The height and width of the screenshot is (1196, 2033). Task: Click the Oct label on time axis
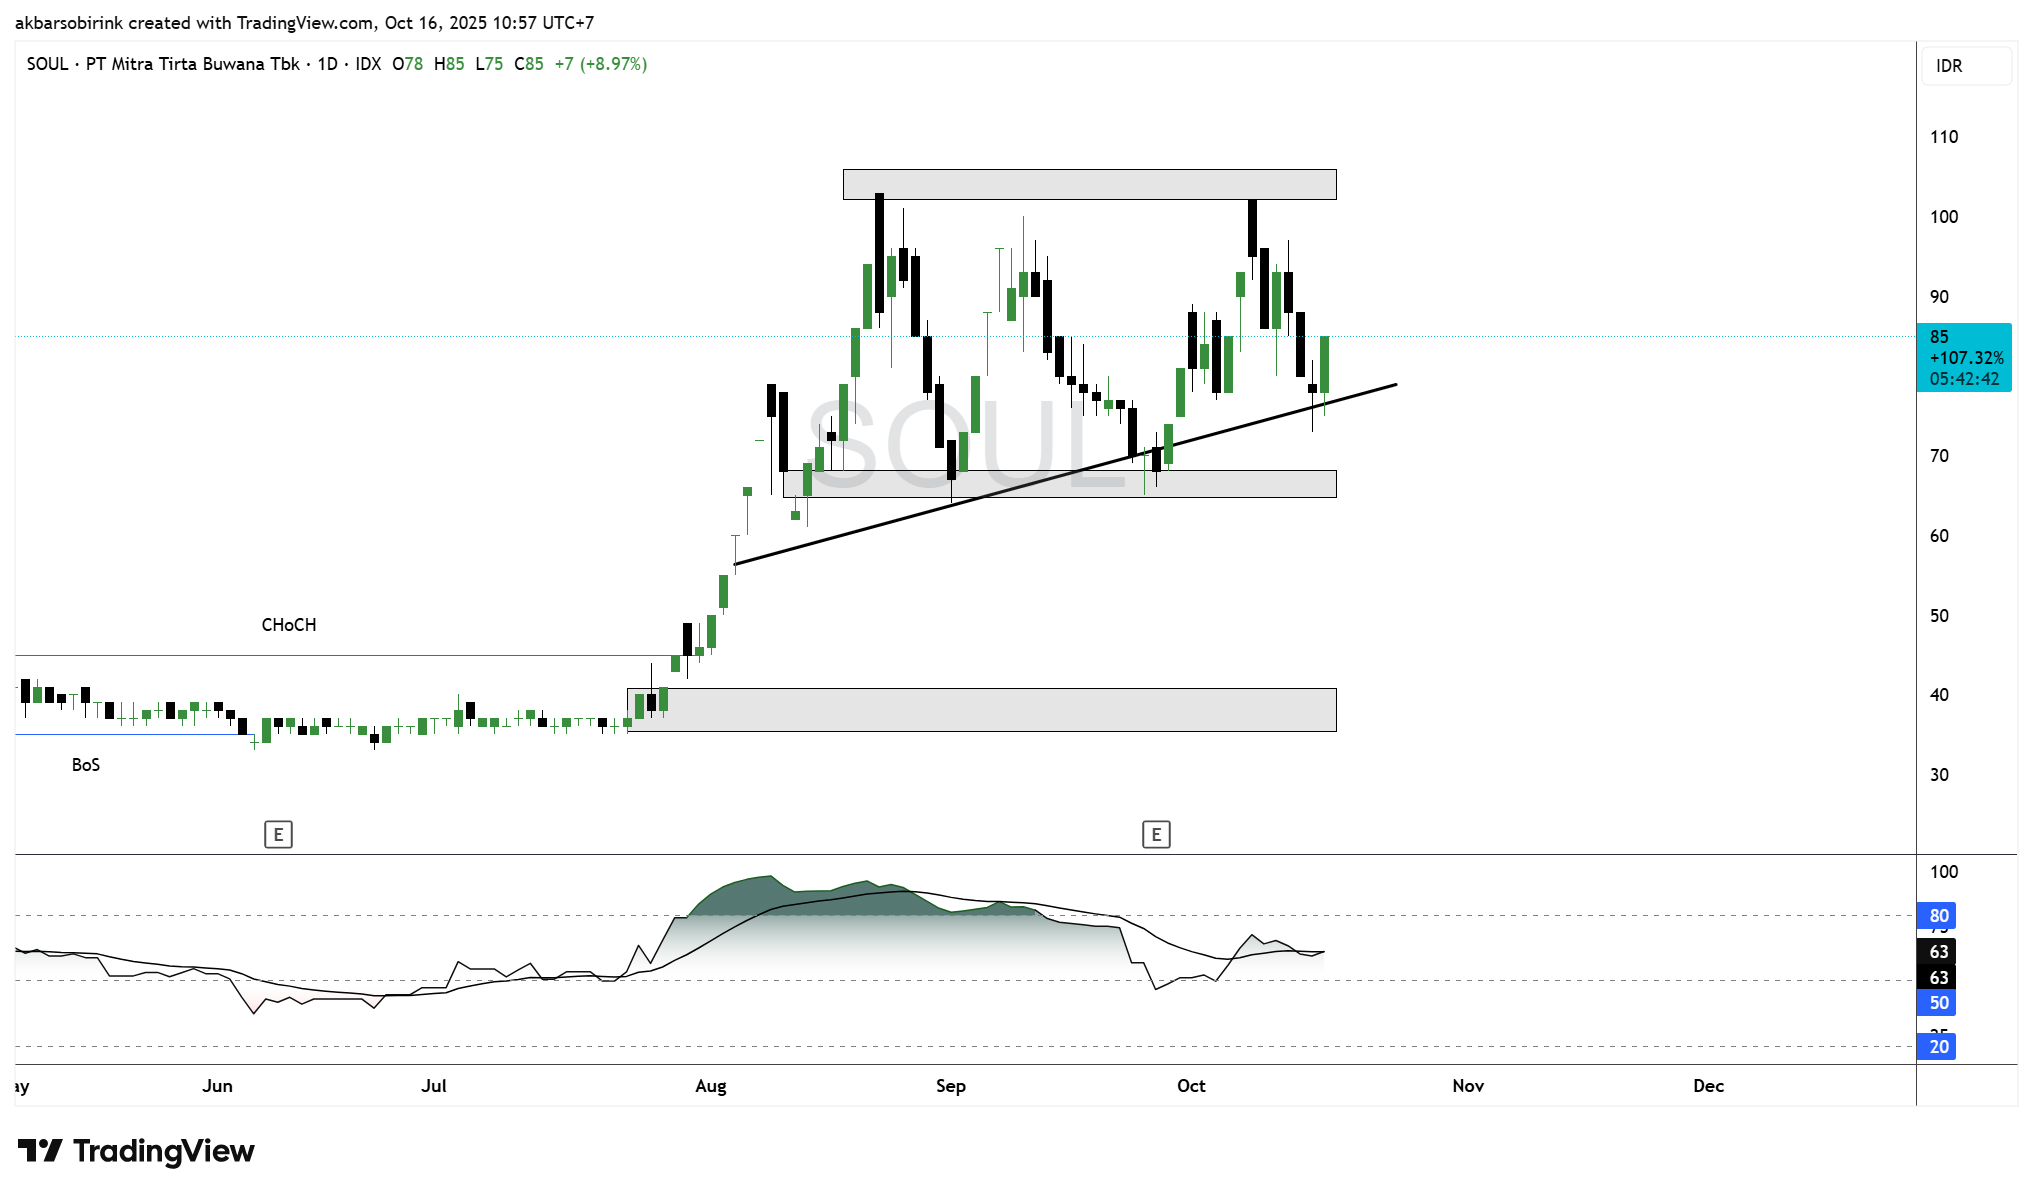pos(1191,1086)
